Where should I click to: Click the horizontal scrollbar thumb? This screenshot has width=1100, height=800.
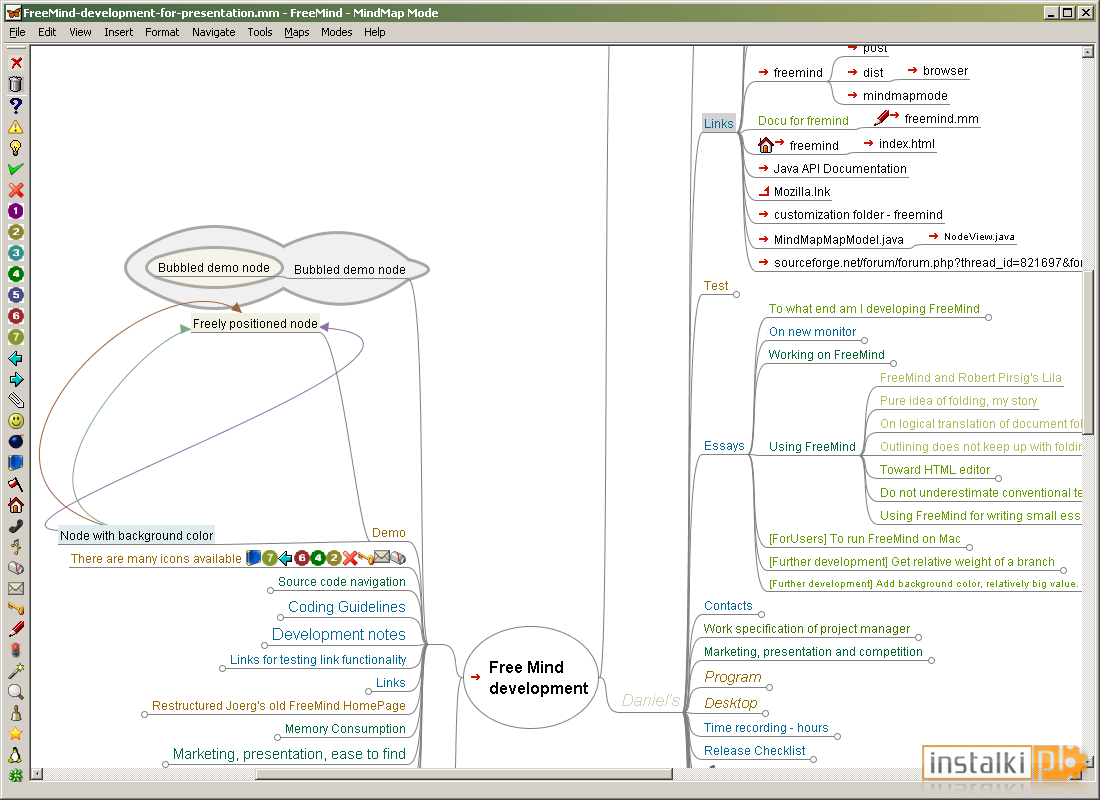(464, 774)
